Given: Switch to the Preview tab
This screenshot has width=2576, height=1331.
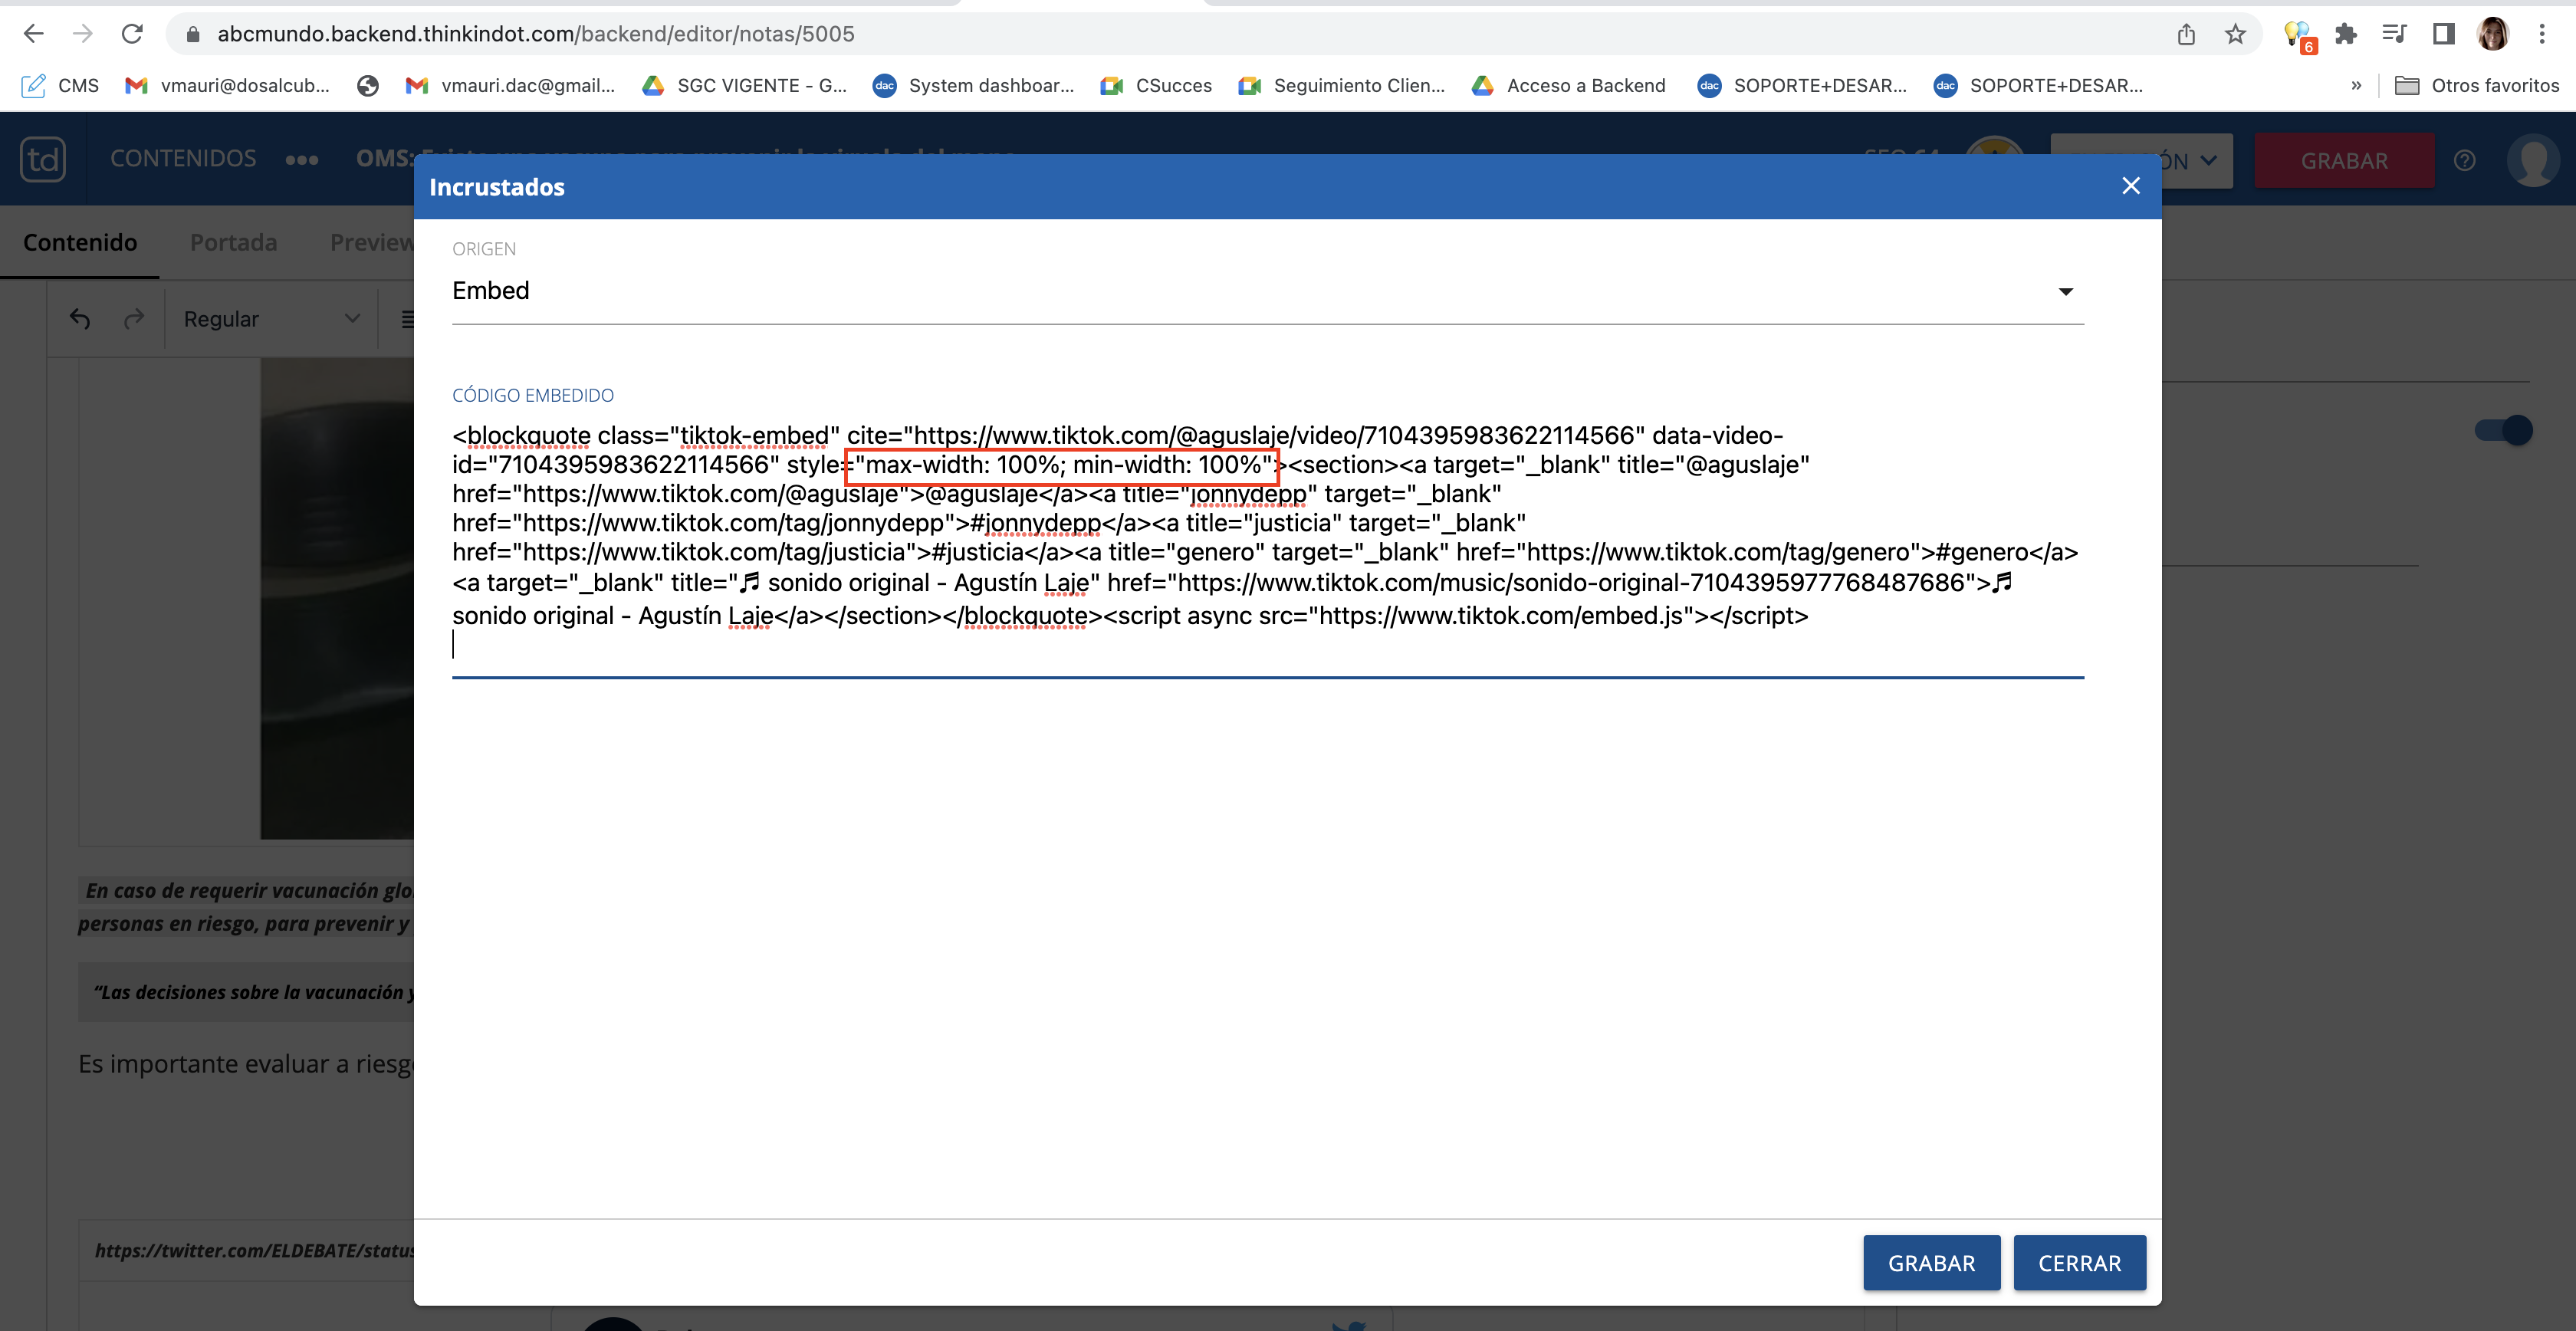Looking at the screenshot, I should (x=372, y=243).
